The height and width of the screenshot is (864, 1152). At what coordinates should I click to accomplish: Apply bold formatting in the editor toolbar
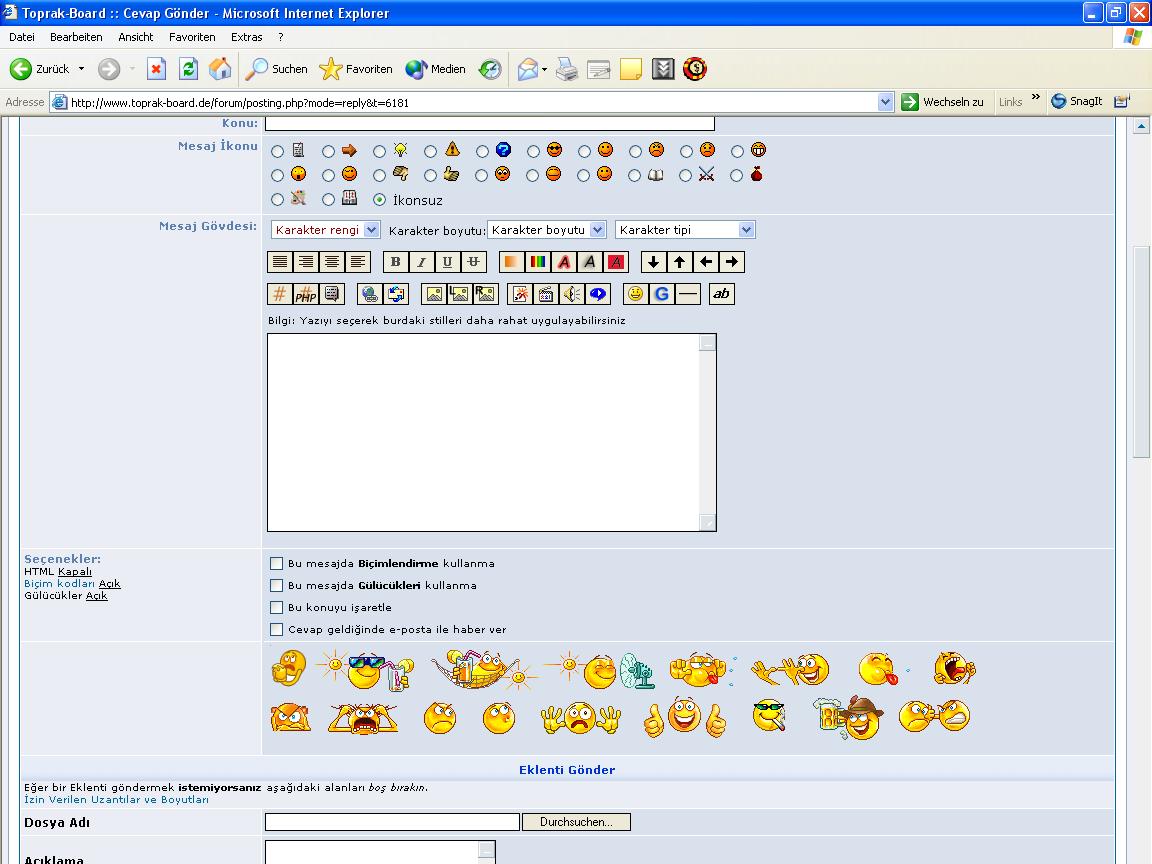click(396, 262)
